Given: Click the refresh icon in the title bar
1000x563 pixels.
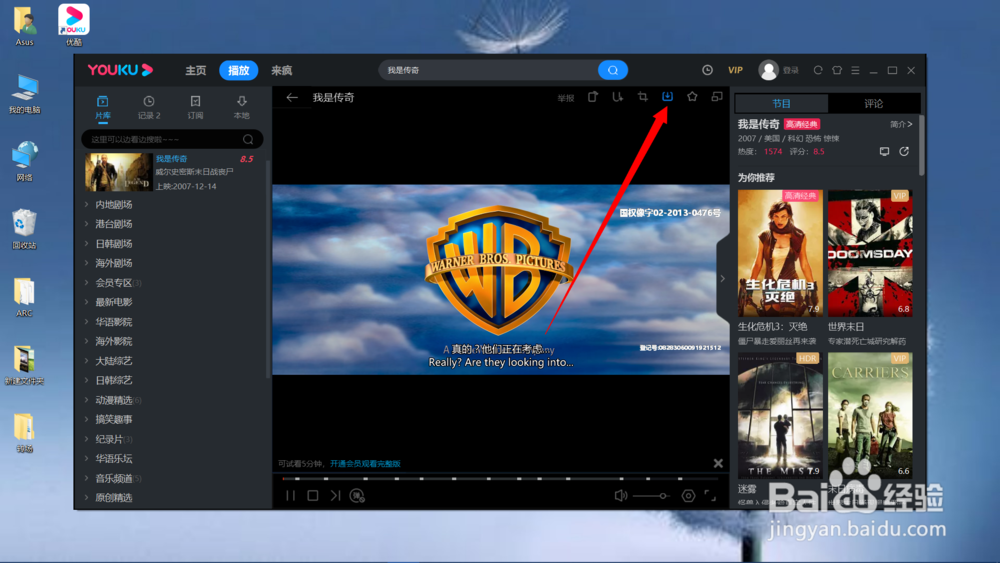Looking at the screenshot, I should click(x=818, y=70).
